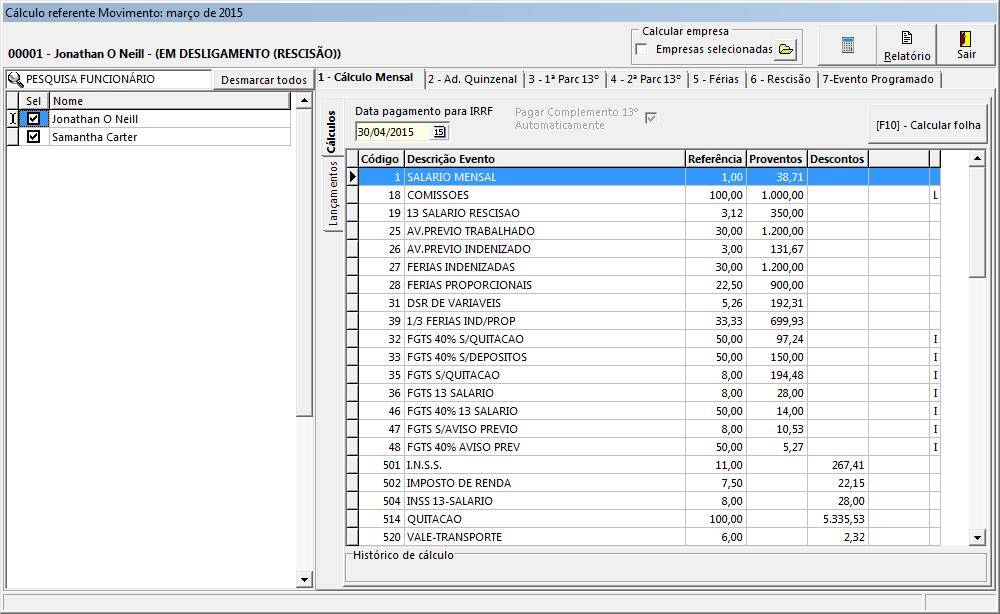Click the magnifier search employee icon
Image resolution: width=1000 pixels, height=614 pixels.
coord(15,79)
